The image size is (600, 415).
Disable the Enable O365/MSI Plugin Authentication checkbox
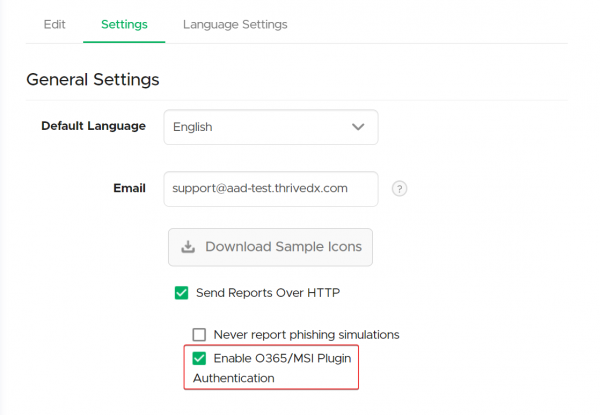tap(199, 358)
